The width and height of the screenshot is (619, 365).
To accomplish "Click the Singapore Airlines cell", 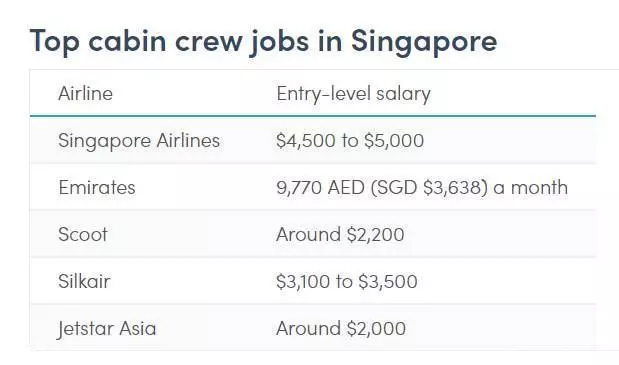I will click(x=139, y=141).
